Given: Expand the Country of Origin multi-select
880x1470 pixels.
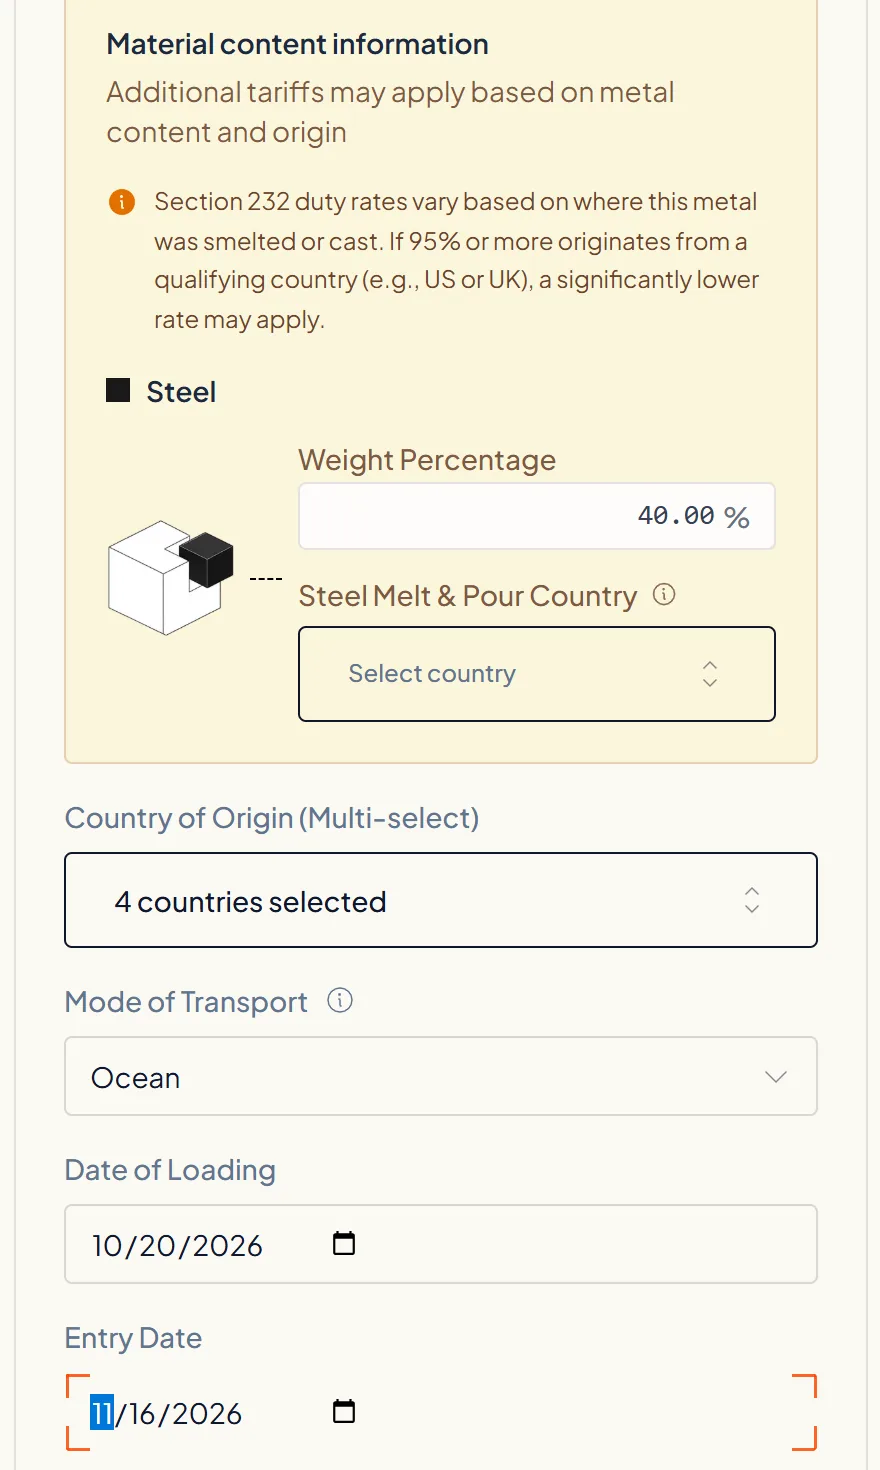Looking at the screenshot, I should 441,900.
